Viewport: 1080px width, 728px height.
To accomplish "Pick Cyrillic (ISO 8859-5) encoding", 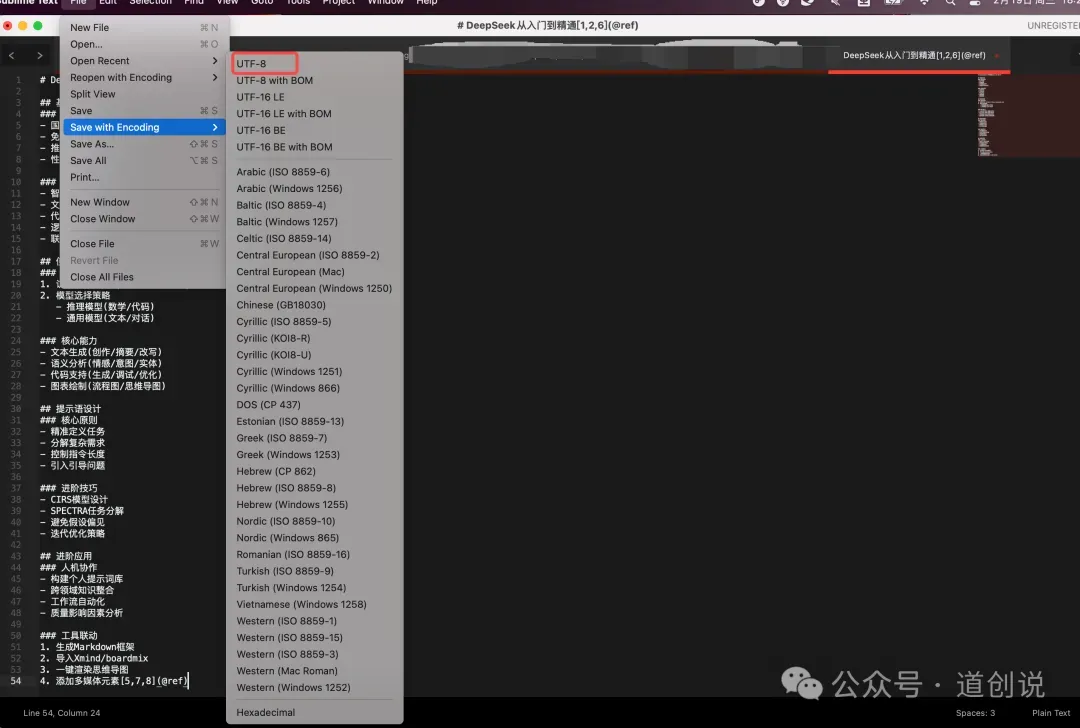I will click(315, 322).
